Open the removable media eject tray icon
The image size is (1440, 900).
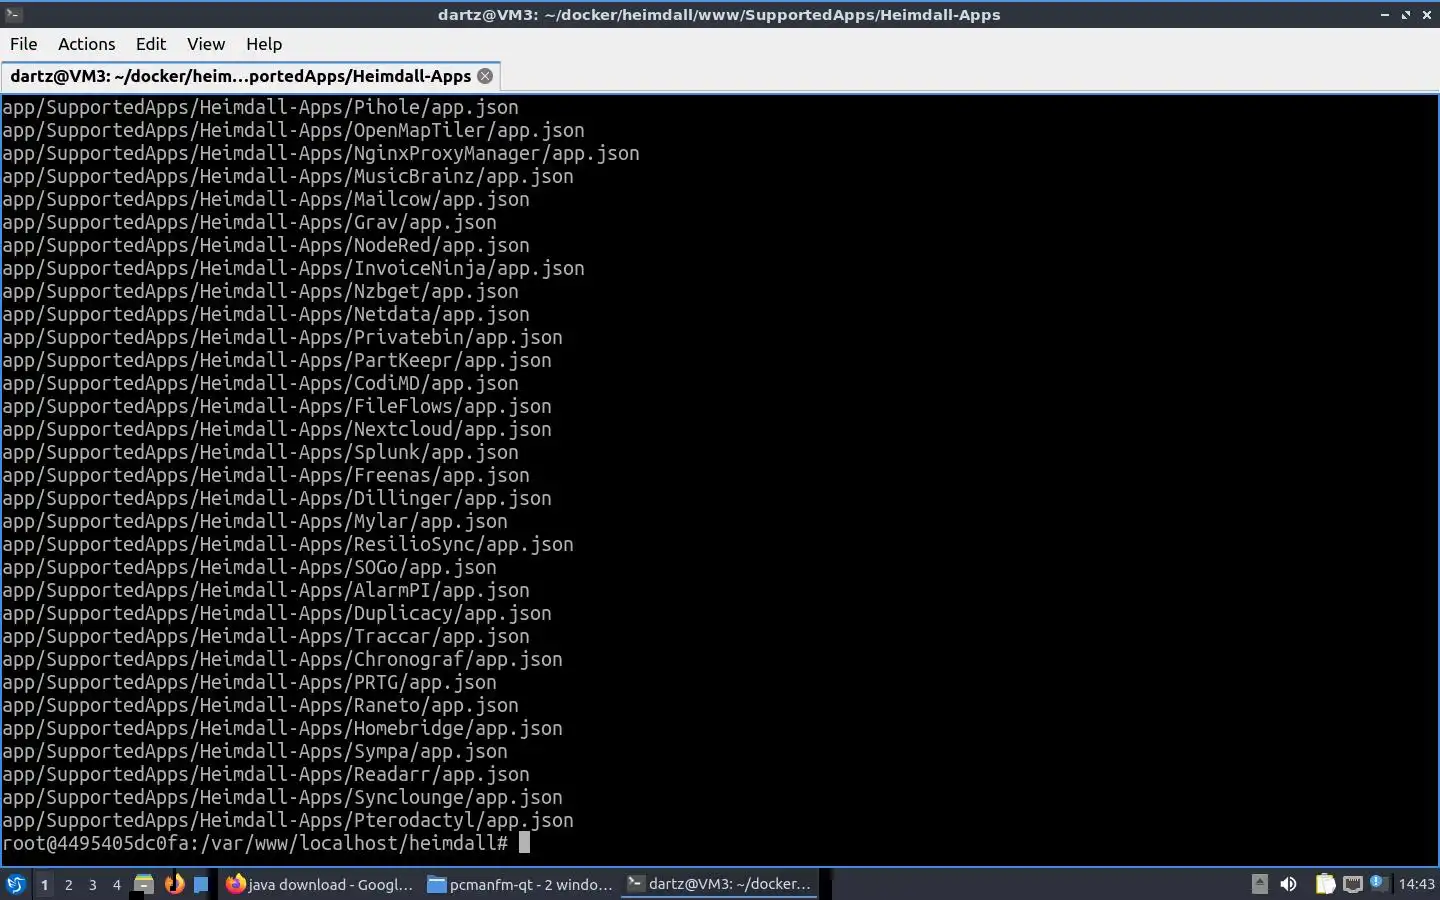coord(1260,884)
